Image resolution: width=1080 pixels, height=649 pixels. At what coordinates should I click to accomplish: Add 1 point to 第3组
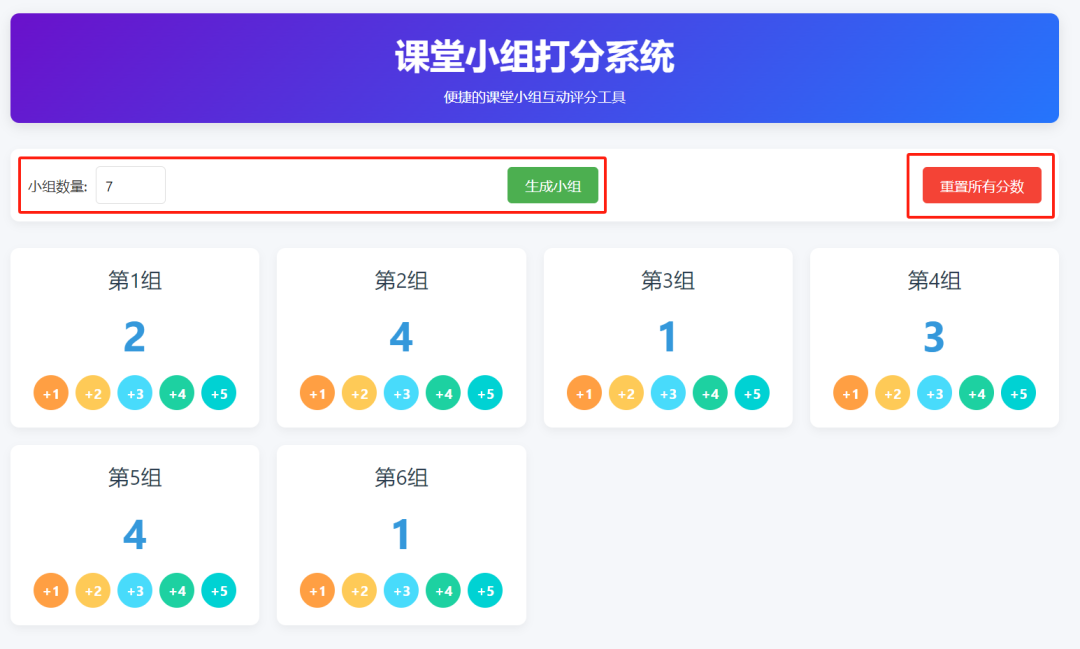(x=584, y=393)
